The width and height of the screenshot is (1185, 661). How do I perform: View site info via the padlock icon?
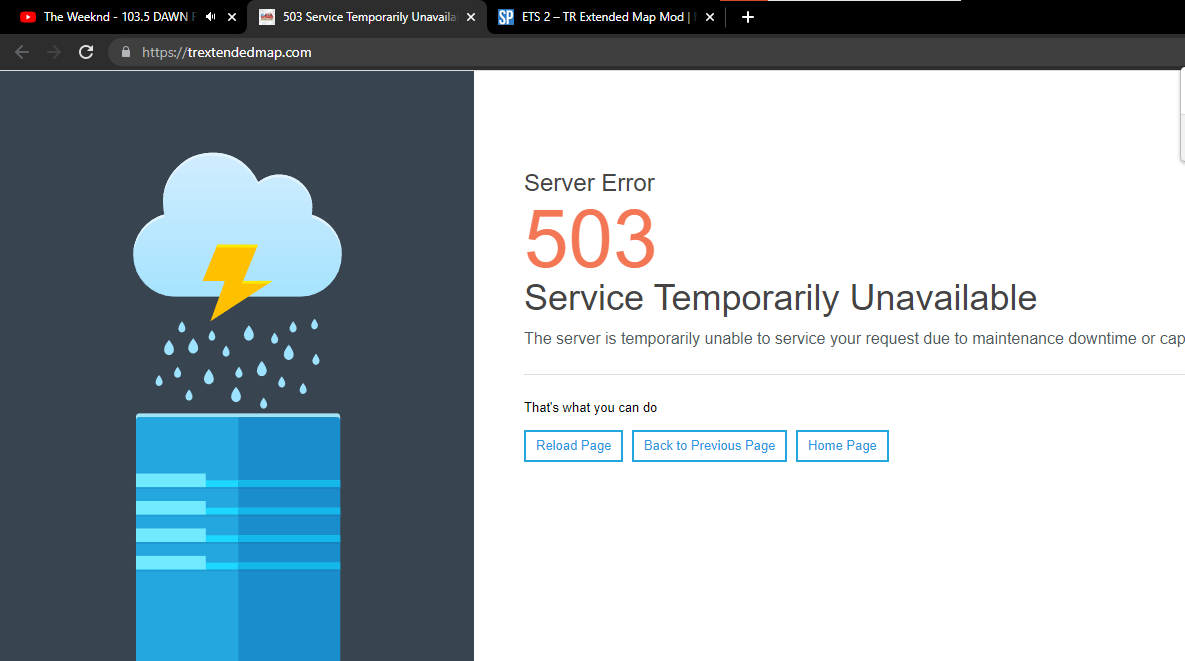click(126, 52)
